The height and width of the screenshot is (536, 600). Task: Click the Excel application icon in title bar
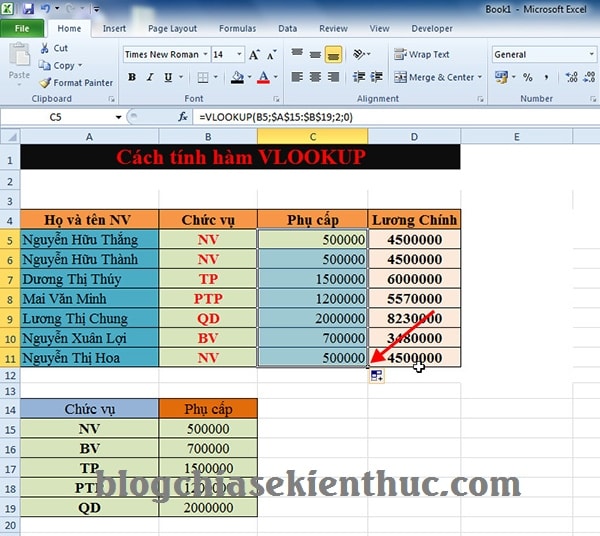(x=8, y=8)
